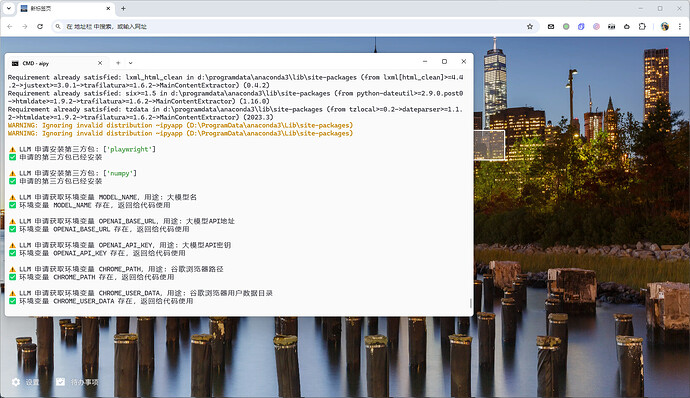Open the green circle extension icon

[x=566, y=26]
